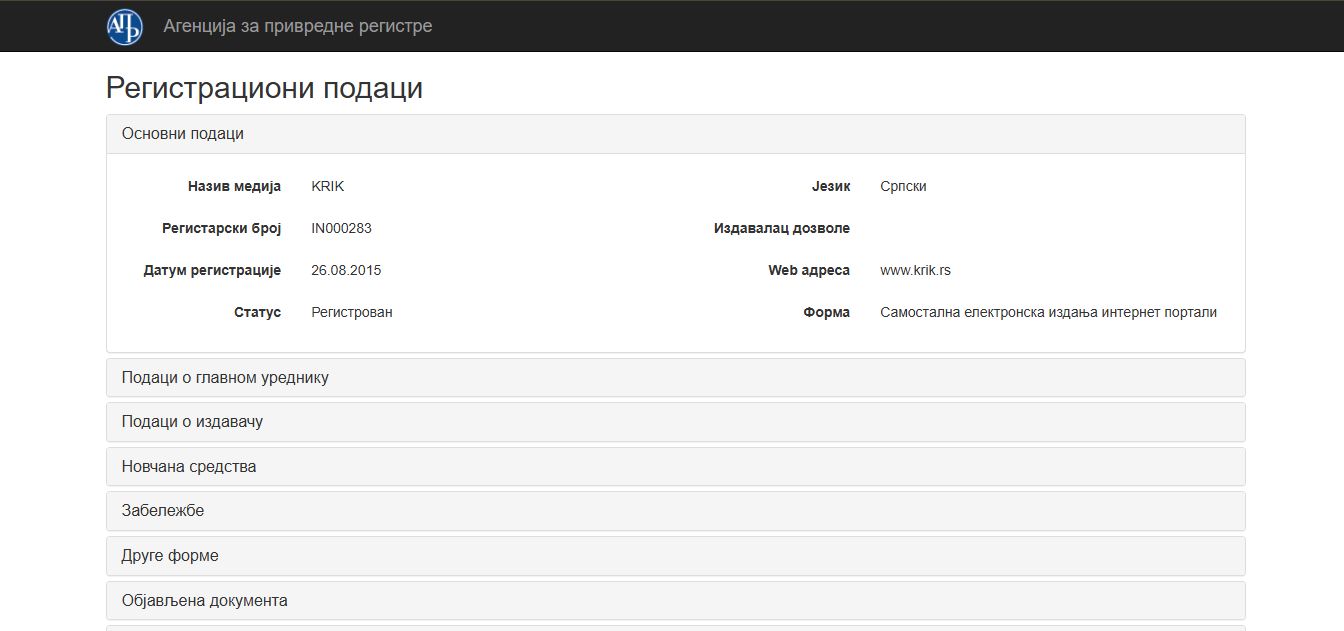Click the Издавалац дозволе field label
The height and width of the screenshot is (631, 1344).
pos(781,229)
